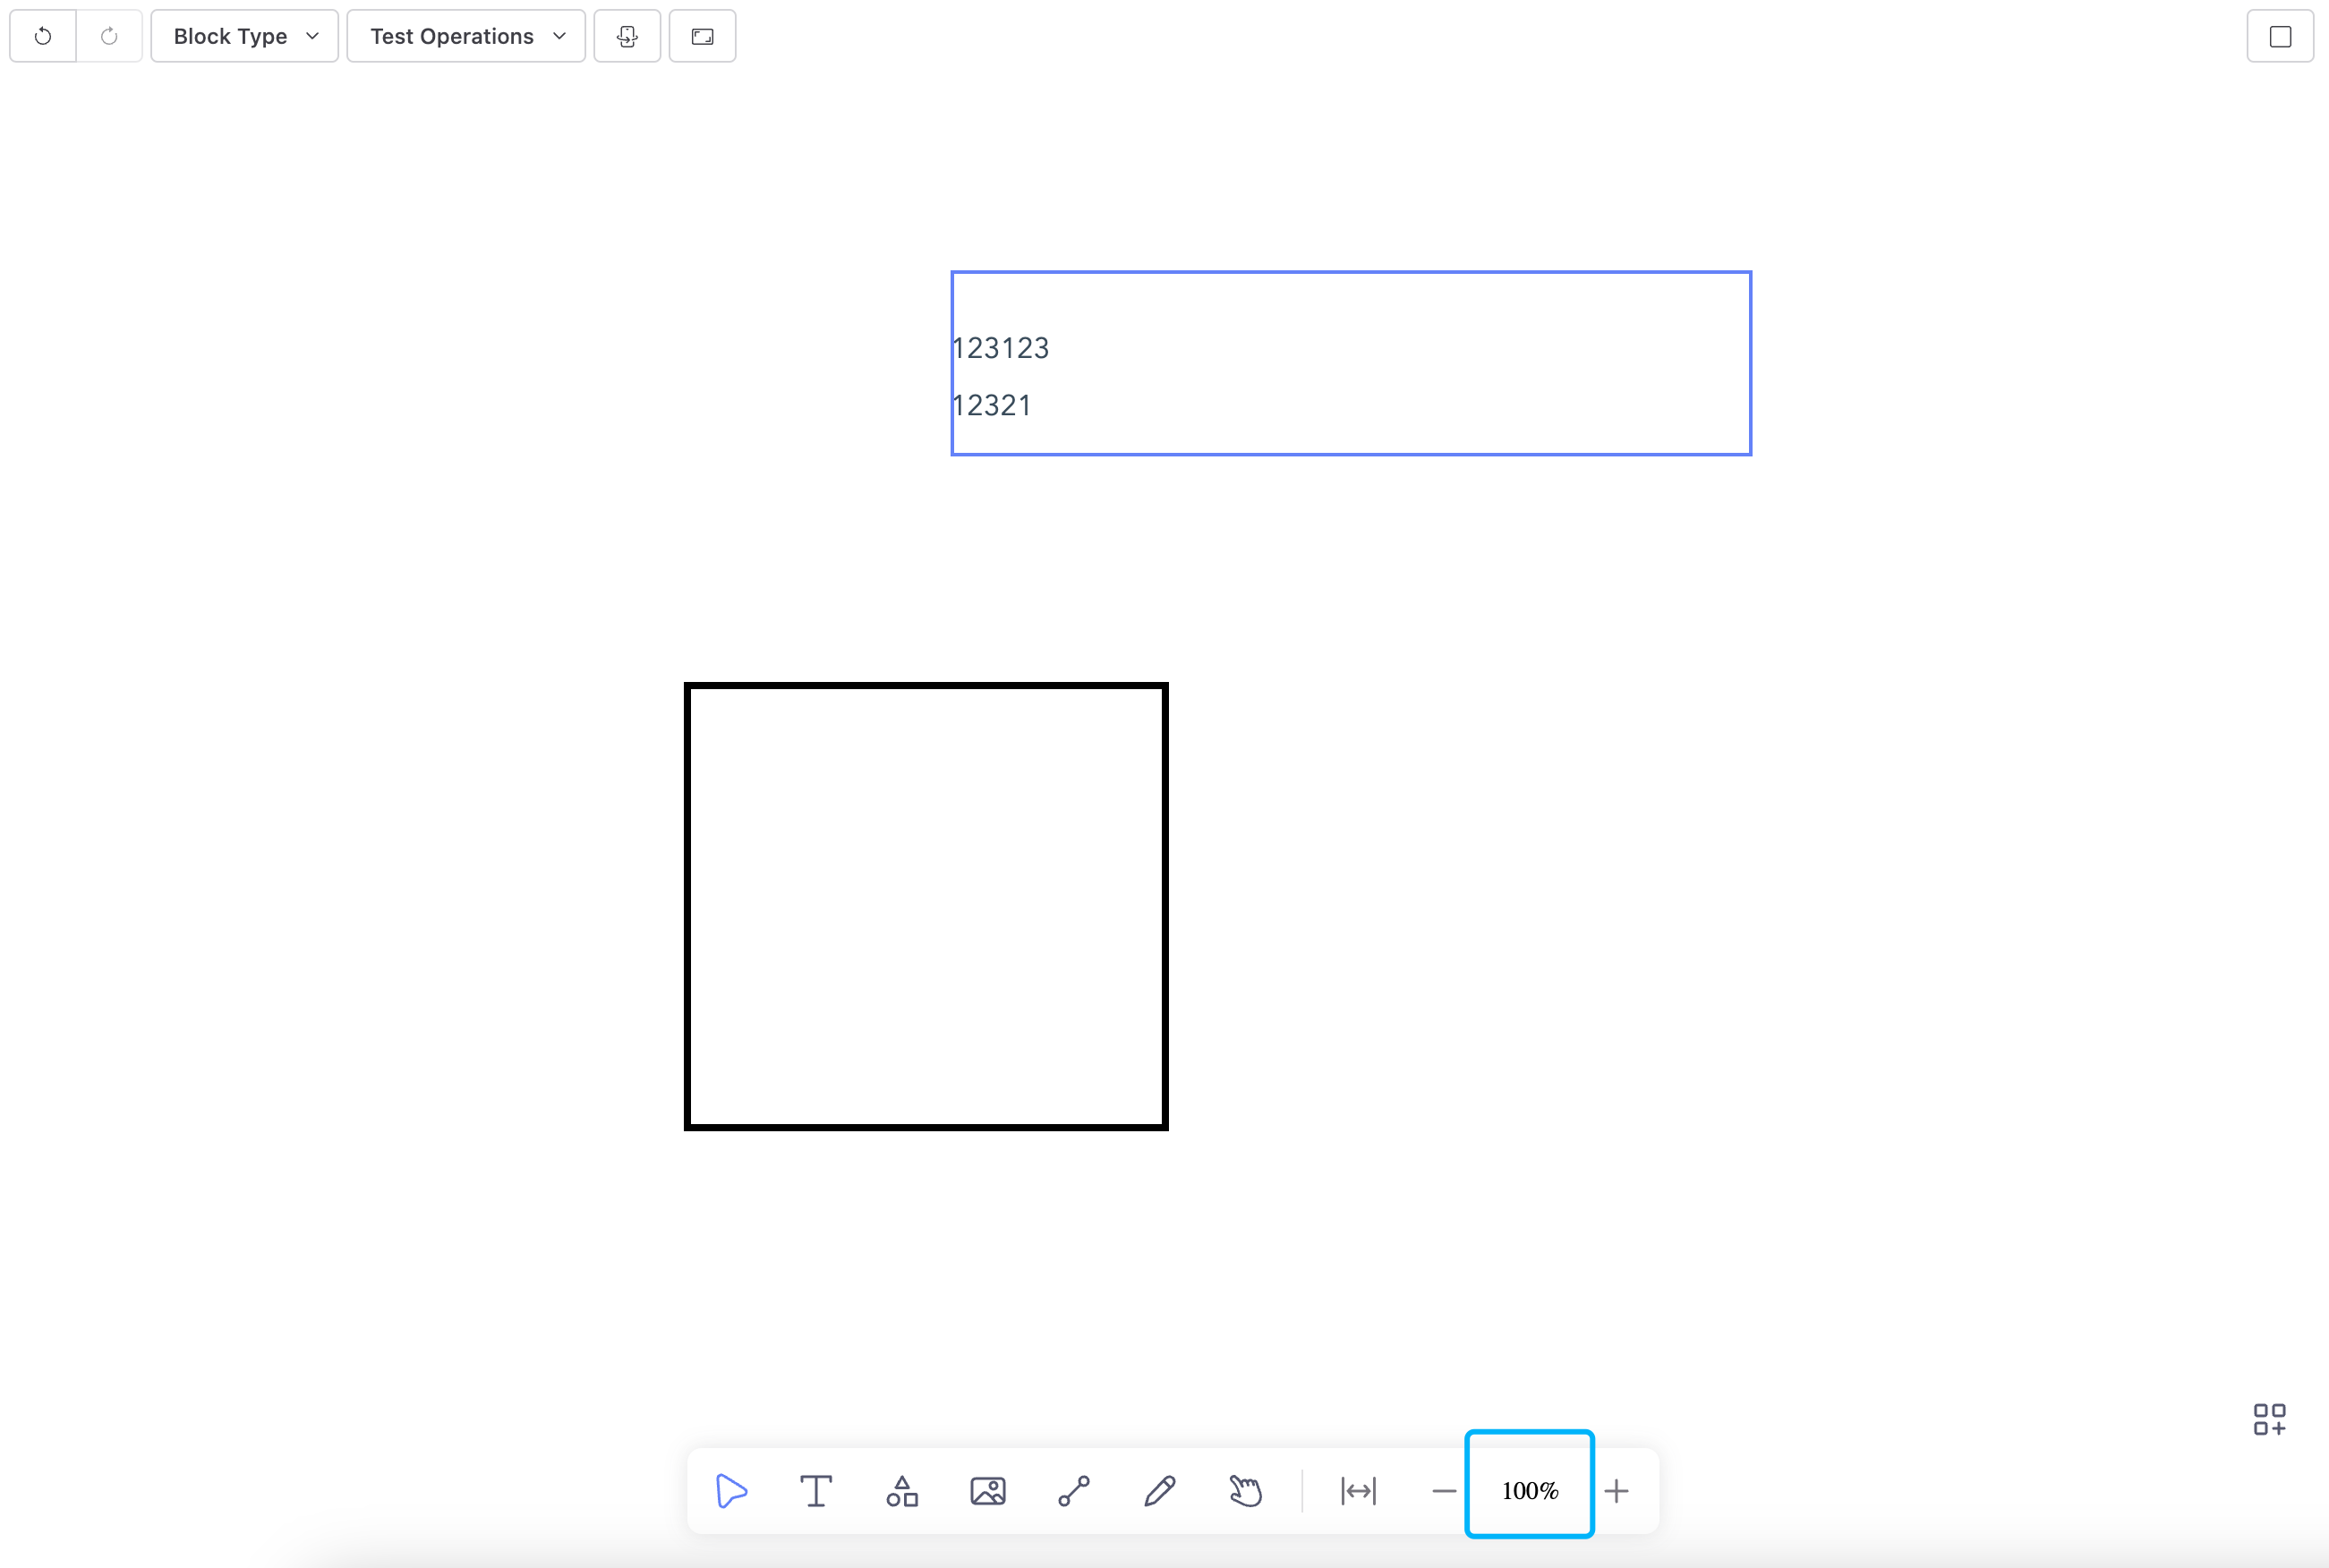Click the 100% zoom level display

point(1529,1489)
